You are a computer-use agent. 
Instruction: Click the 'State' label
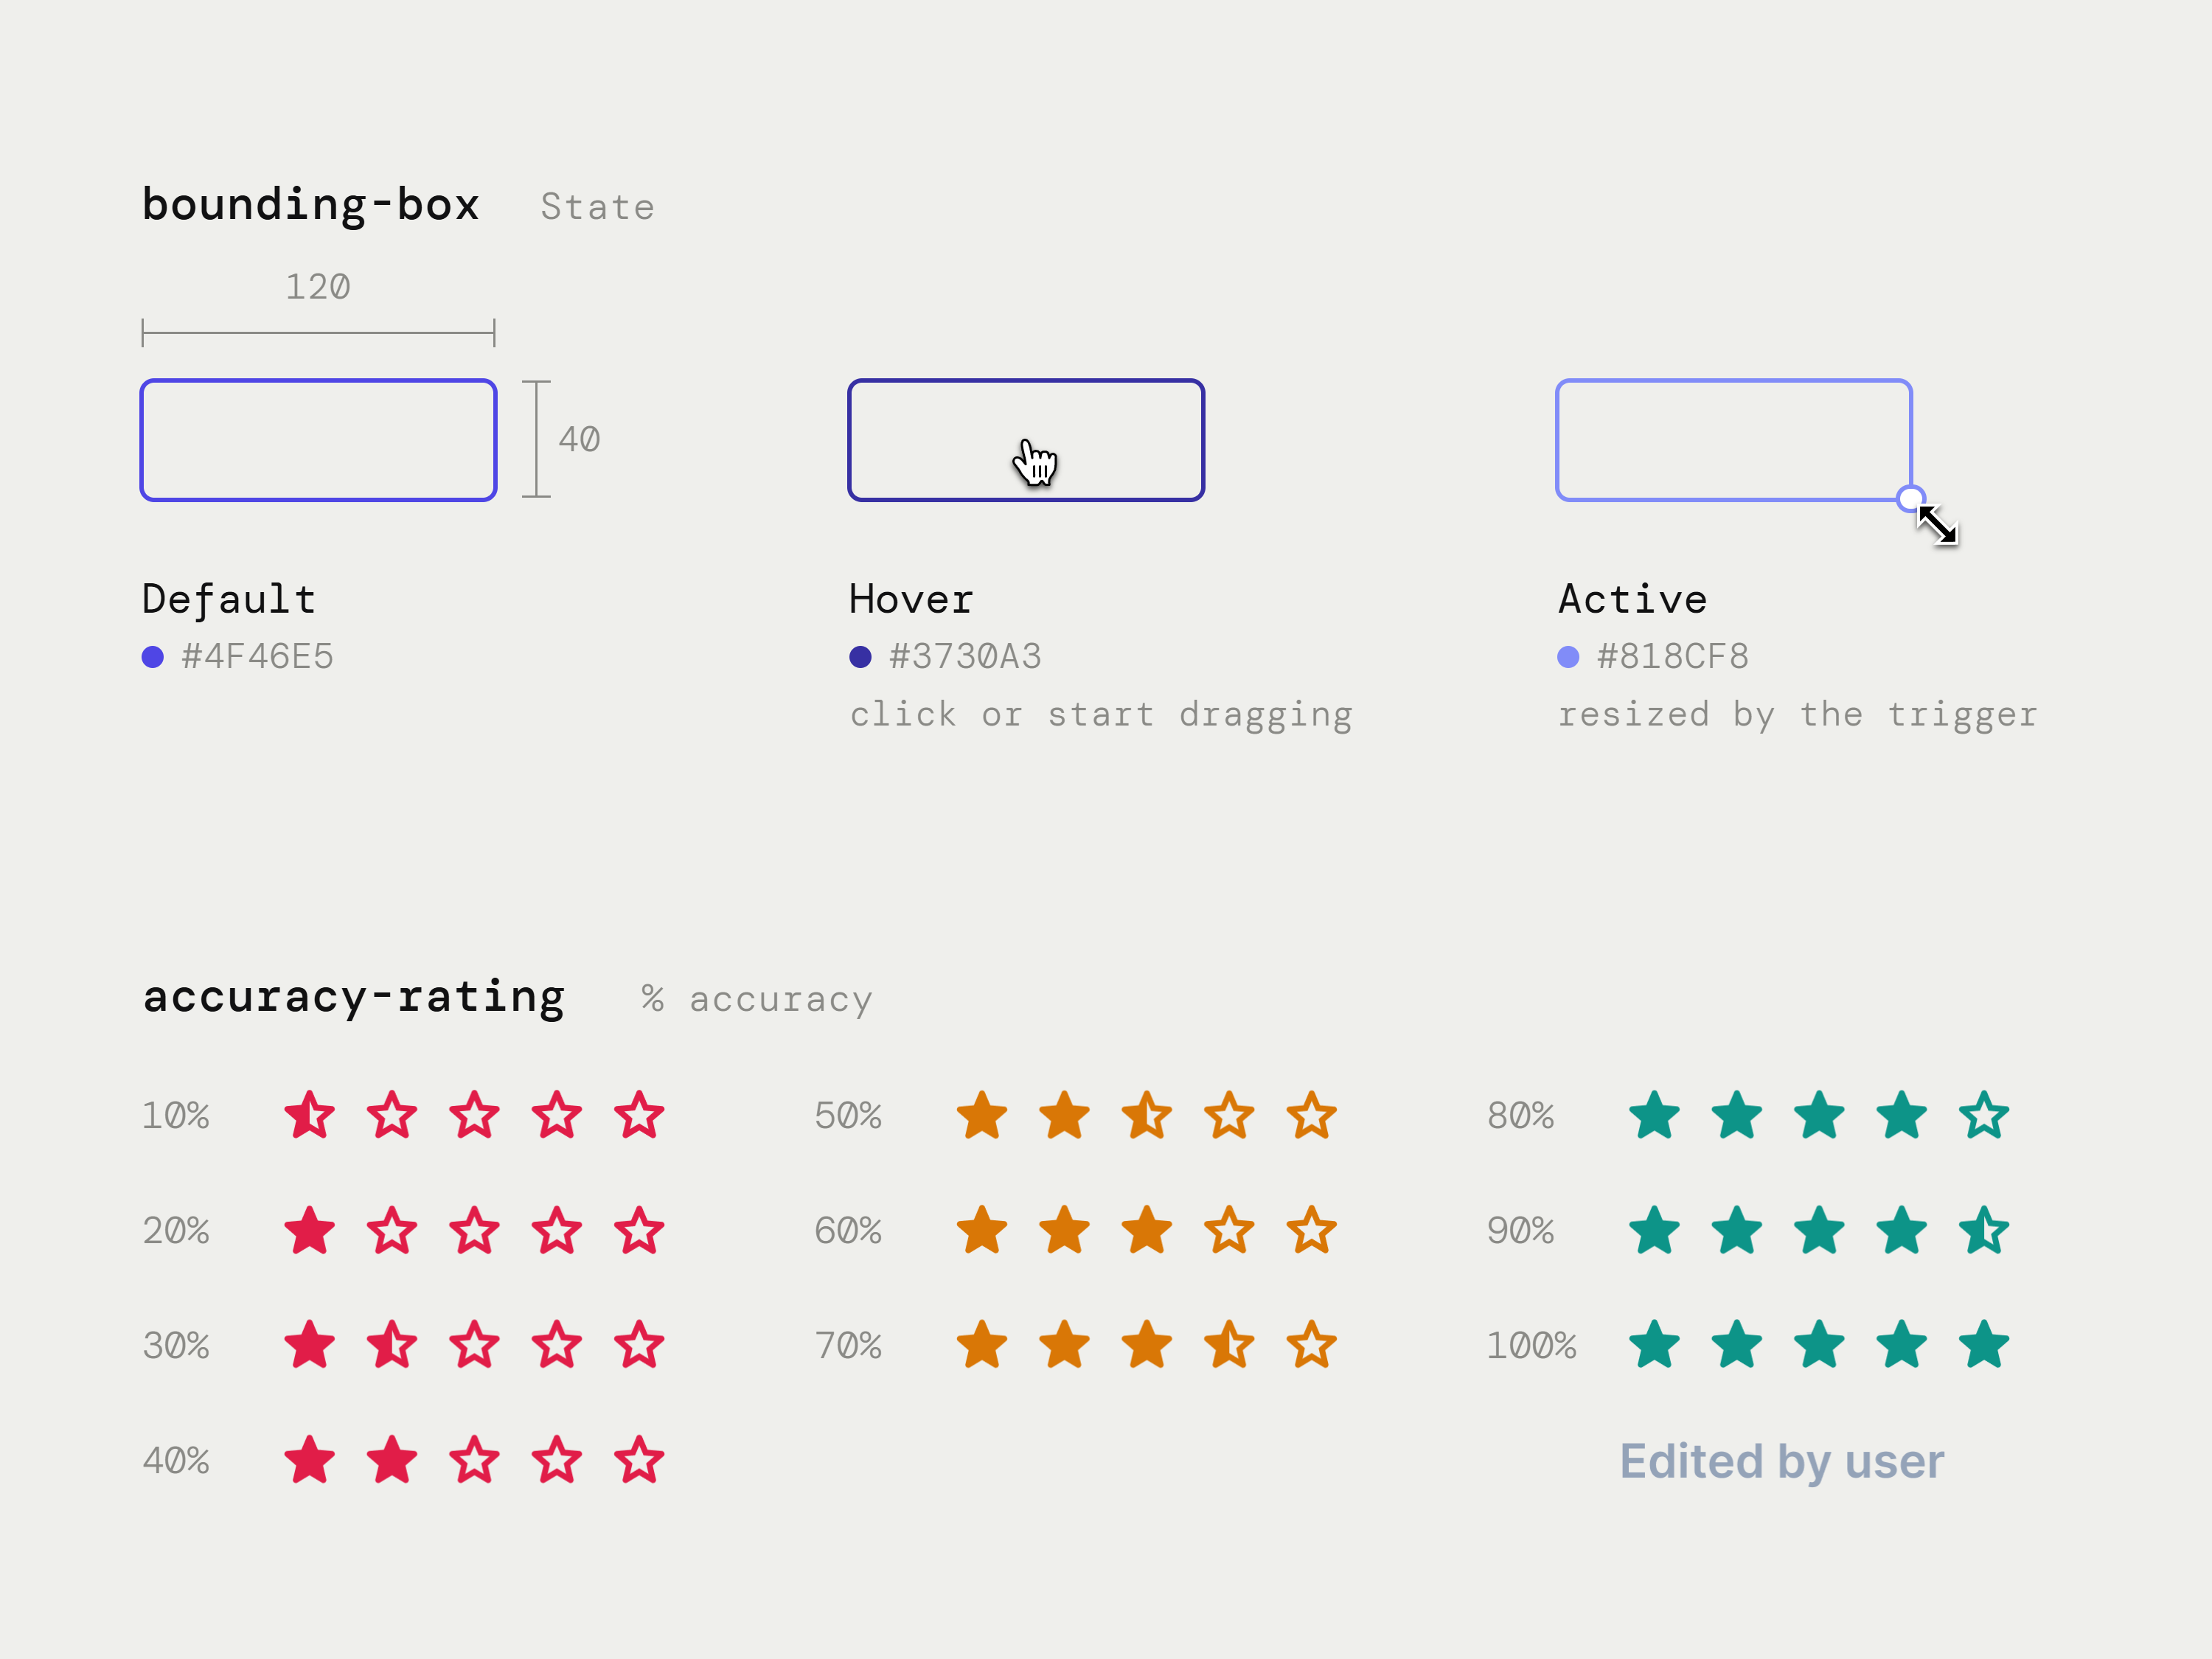tap(598, 207)
